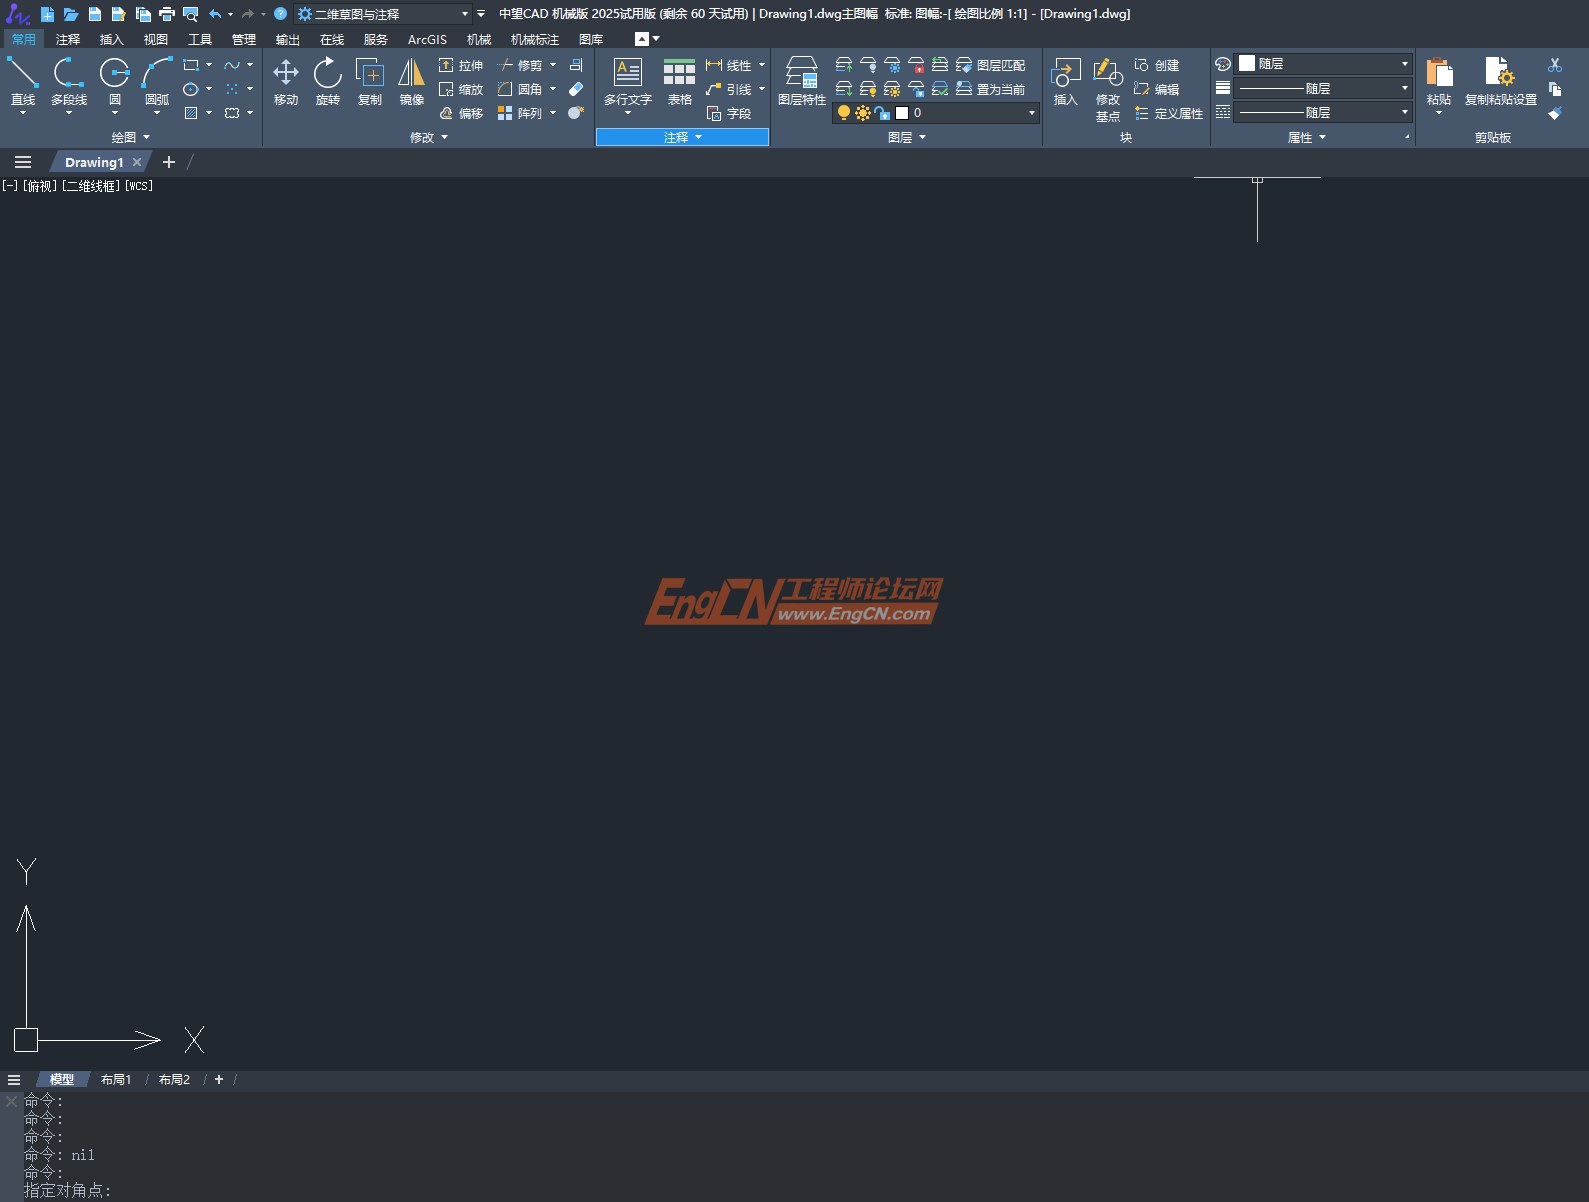Switch to the 机械标注 ribbon tab
The image size is (1589, 1202).
point(535,40)
